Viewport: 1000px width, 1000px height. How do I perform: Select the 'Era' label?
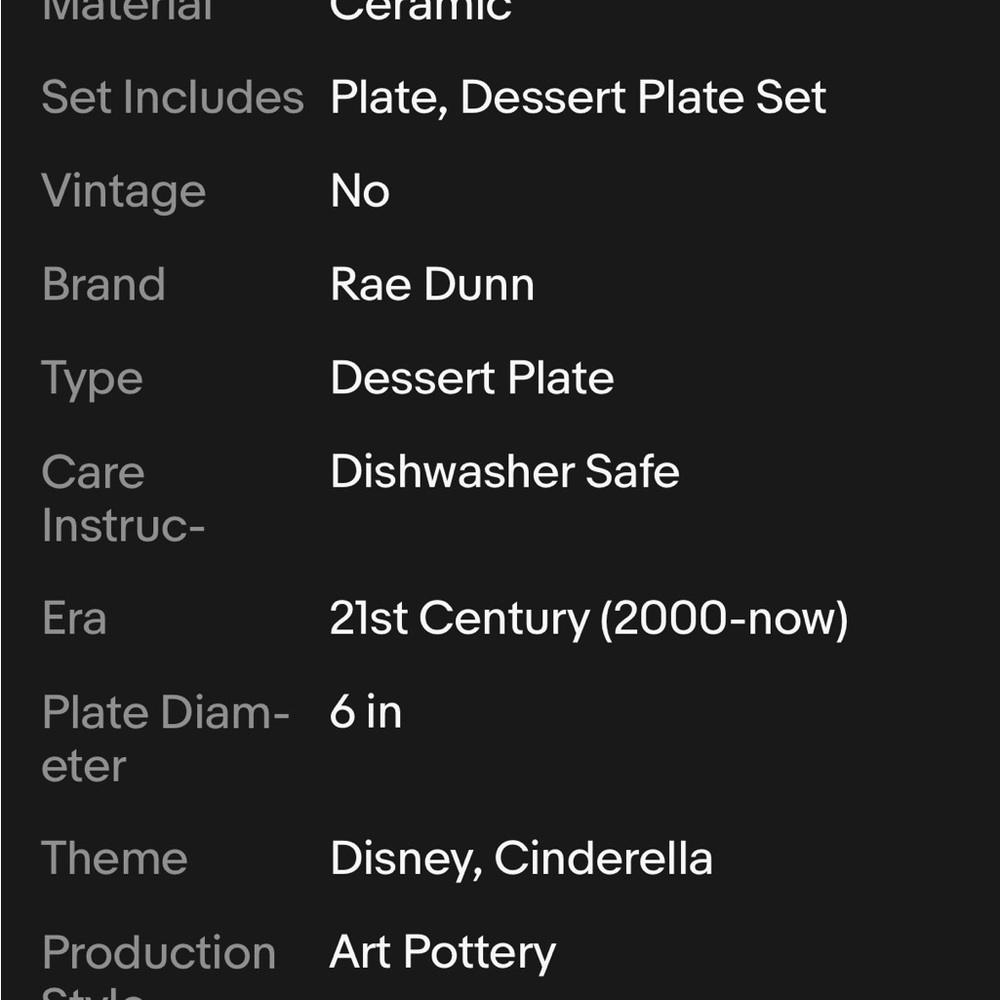click(74, 618)
